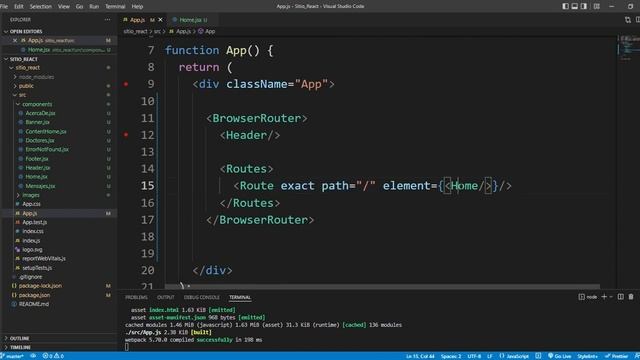The height and width of the screenshot is (360, 640).
Task: Open package-lock.json file
Action: coord(40,286)
